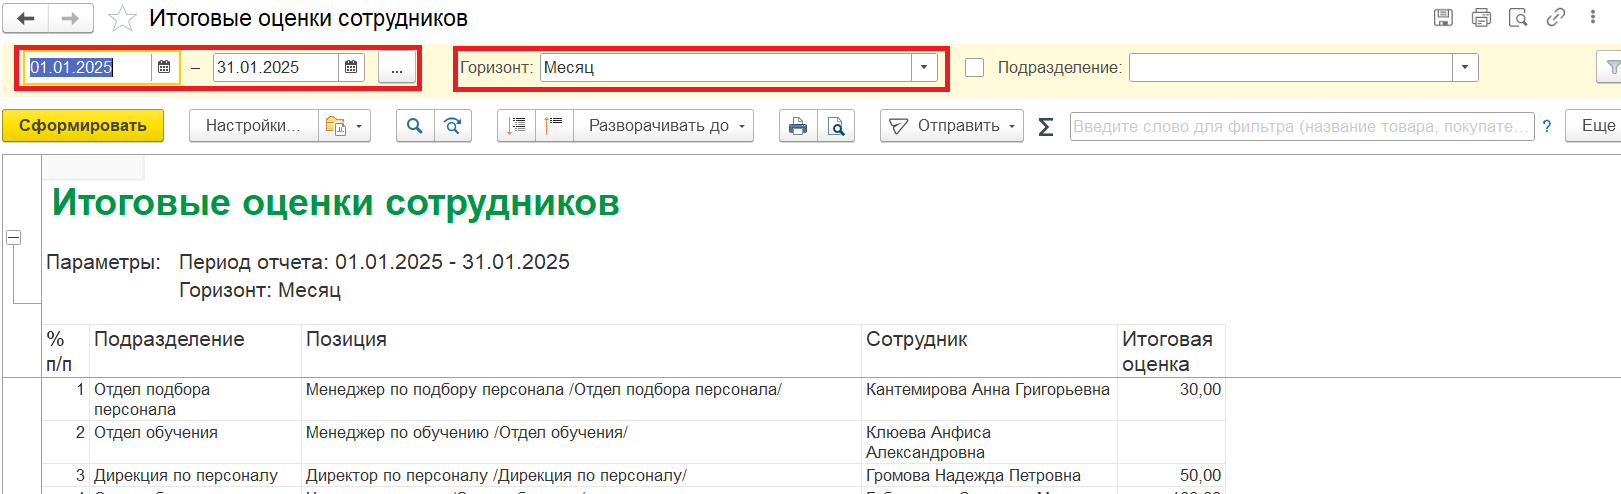Open calendar for start date 01.01.2025
The width and height of the screenshot is (1621, 494).
[x=164, y=67]
